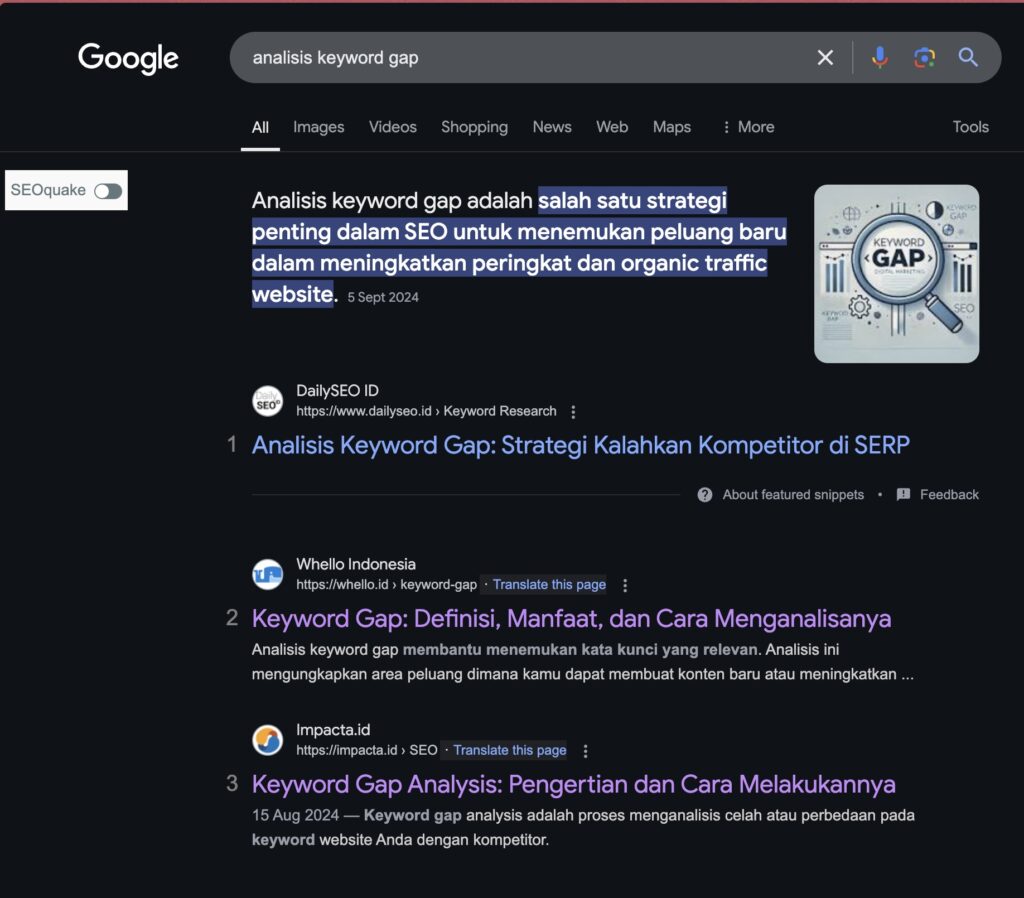Click the Impacta.id site favicon
The height and width of the screenshot is (898, 1024).
click(268, 740)
